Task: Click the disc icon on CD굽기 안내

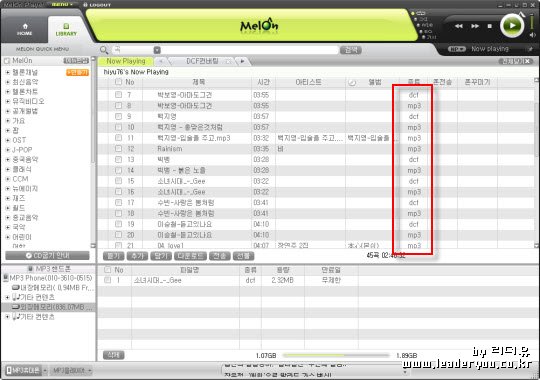Action: [29, 256]
